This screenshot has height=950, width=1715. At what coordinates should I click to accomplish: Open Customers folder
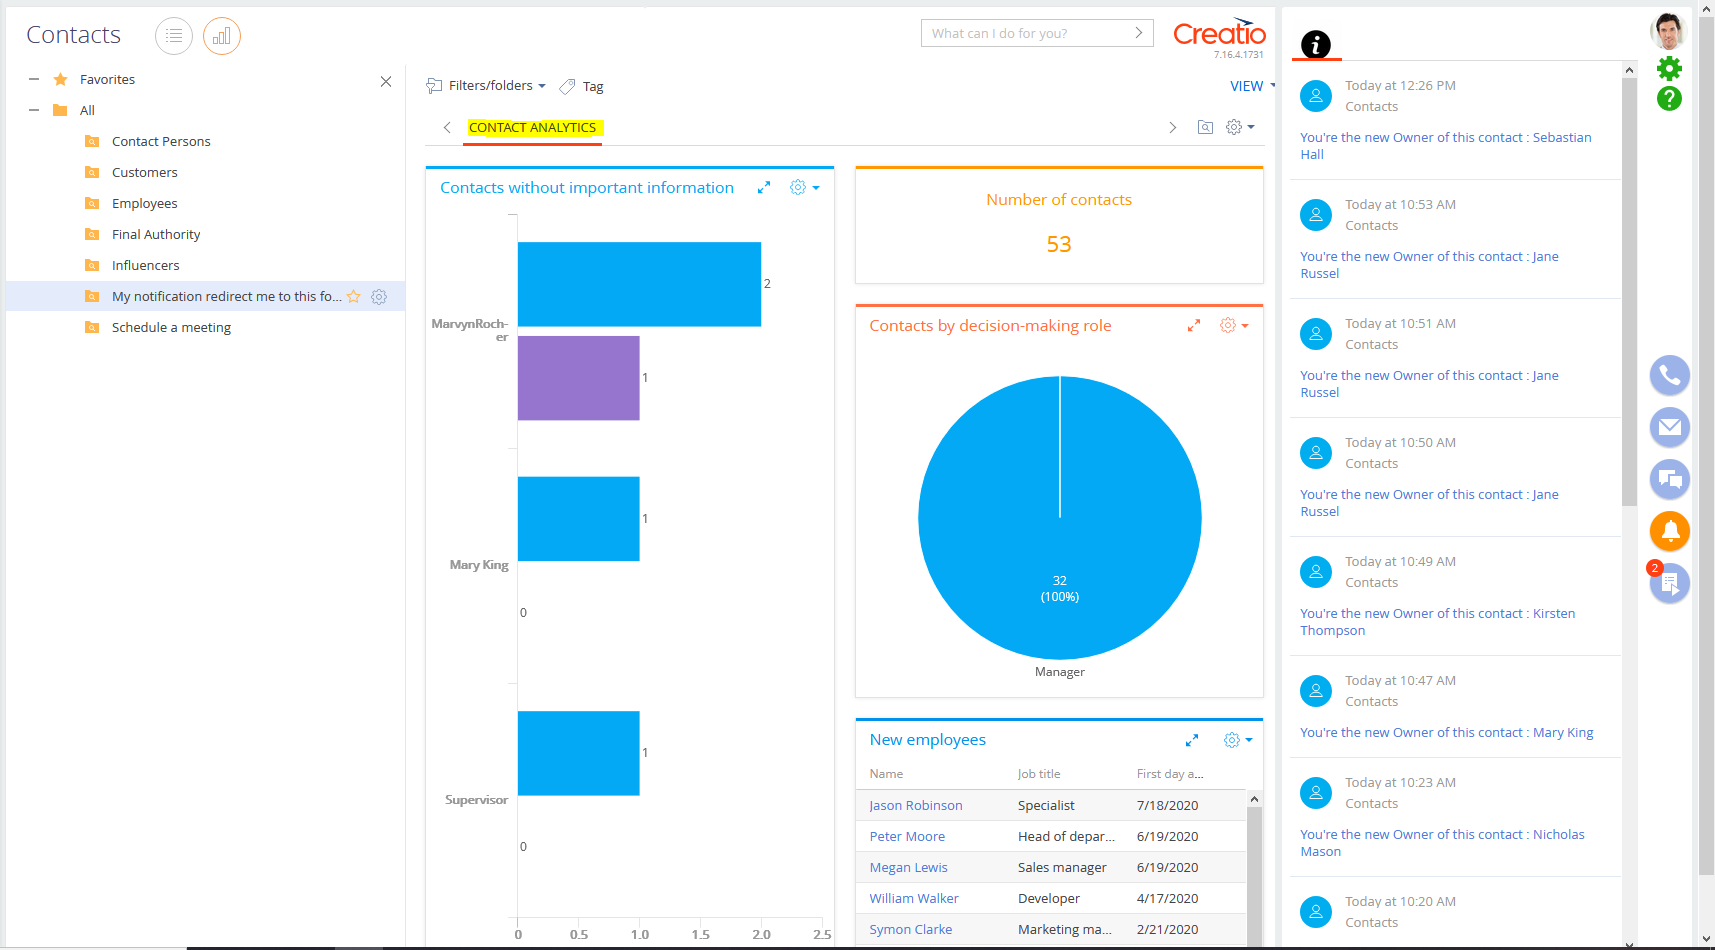pyautogui.click(x=145, y=173)
